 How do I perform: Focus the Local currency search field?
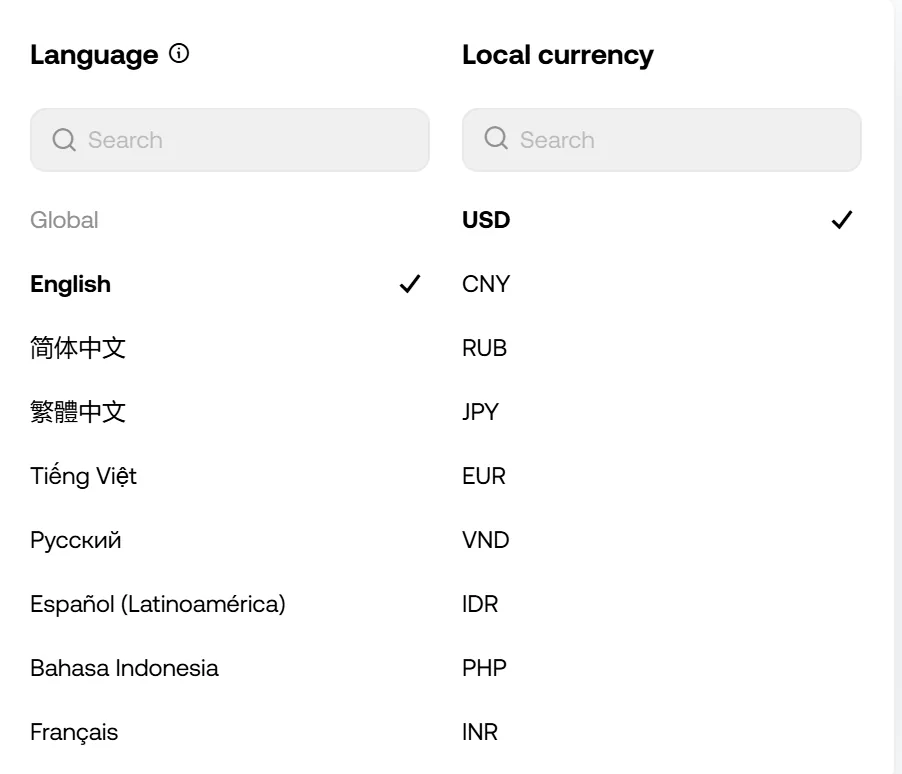click(662, 140)
